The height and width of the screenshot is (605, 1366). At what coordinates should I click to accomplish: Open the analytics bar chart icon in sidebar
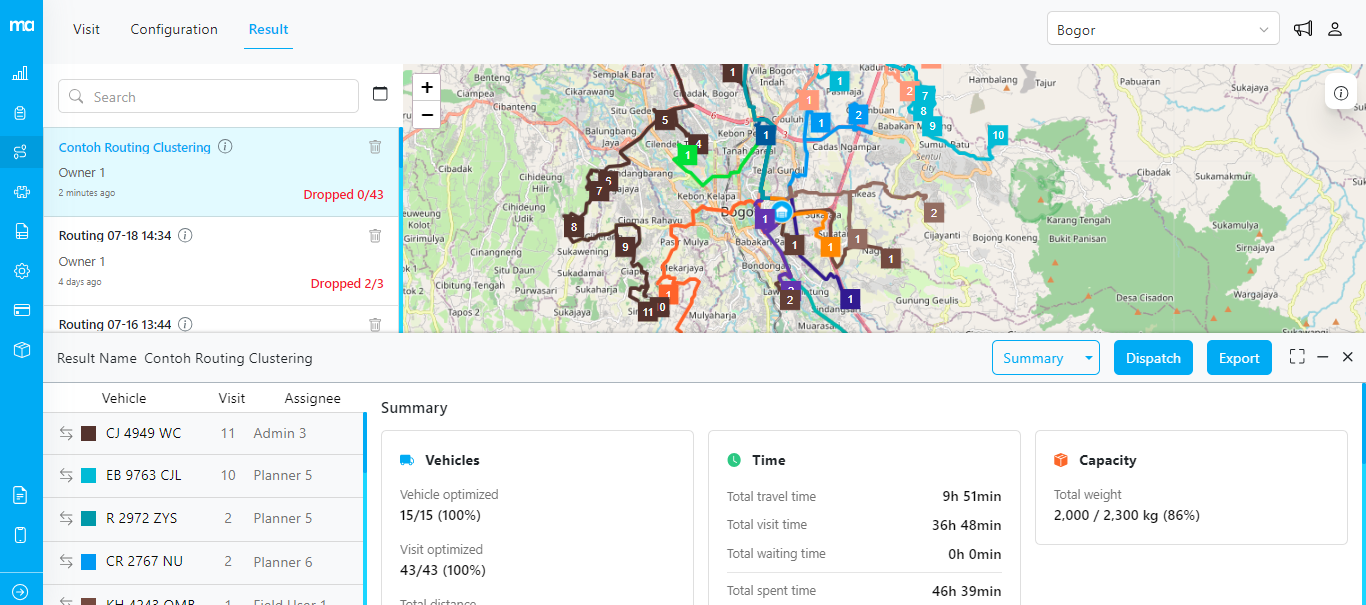(x=21, y=72)
